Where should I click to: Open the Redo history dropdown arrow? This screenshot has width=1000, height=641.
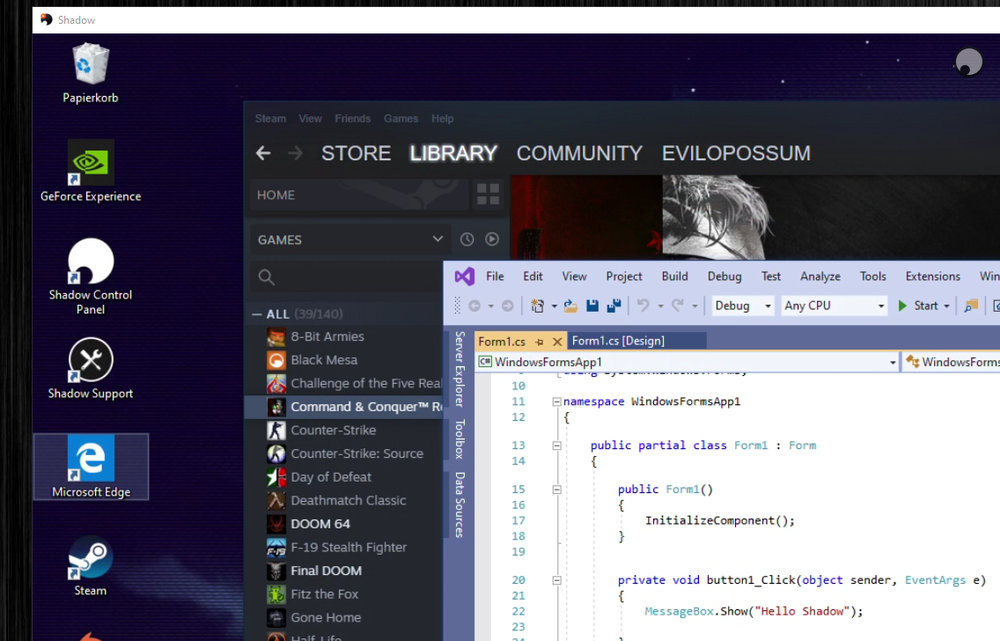(x=695, y=306)
